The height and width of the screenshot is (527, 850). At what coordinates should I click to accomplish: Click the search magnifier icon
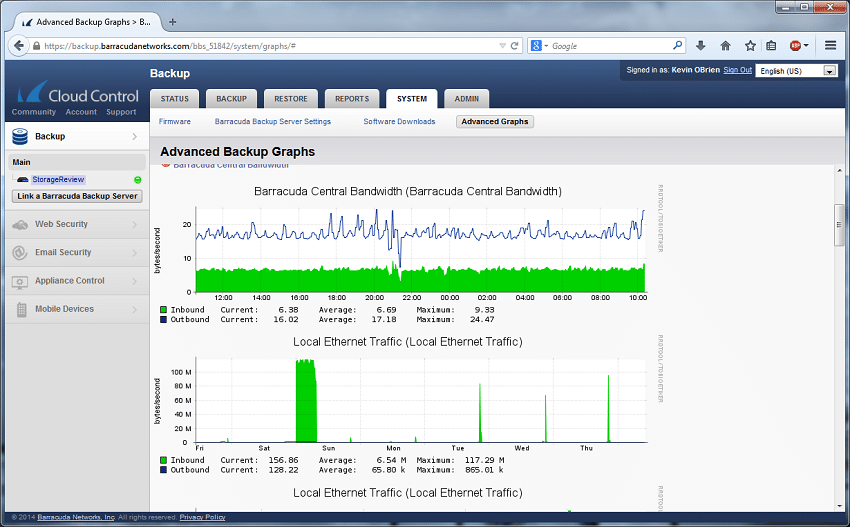click(677, 46)
